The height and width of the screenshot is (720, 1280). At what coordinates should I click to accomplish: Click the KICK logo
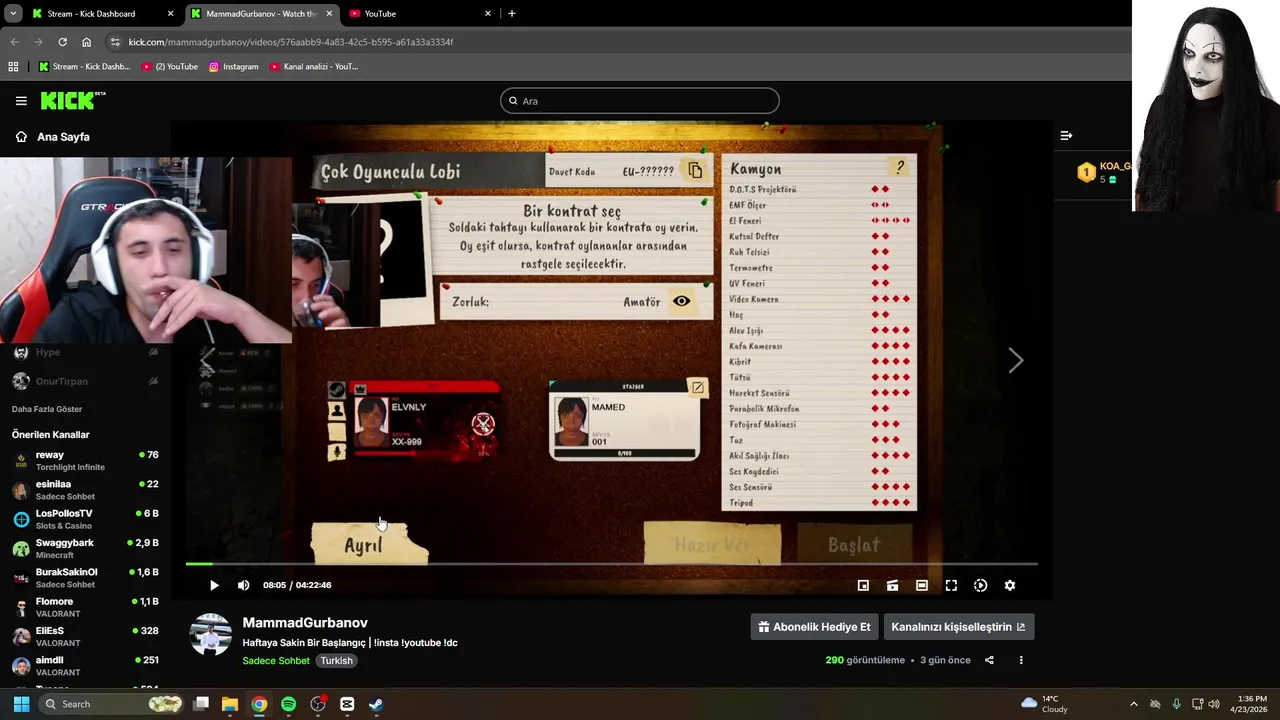click(x=73, y=100)
